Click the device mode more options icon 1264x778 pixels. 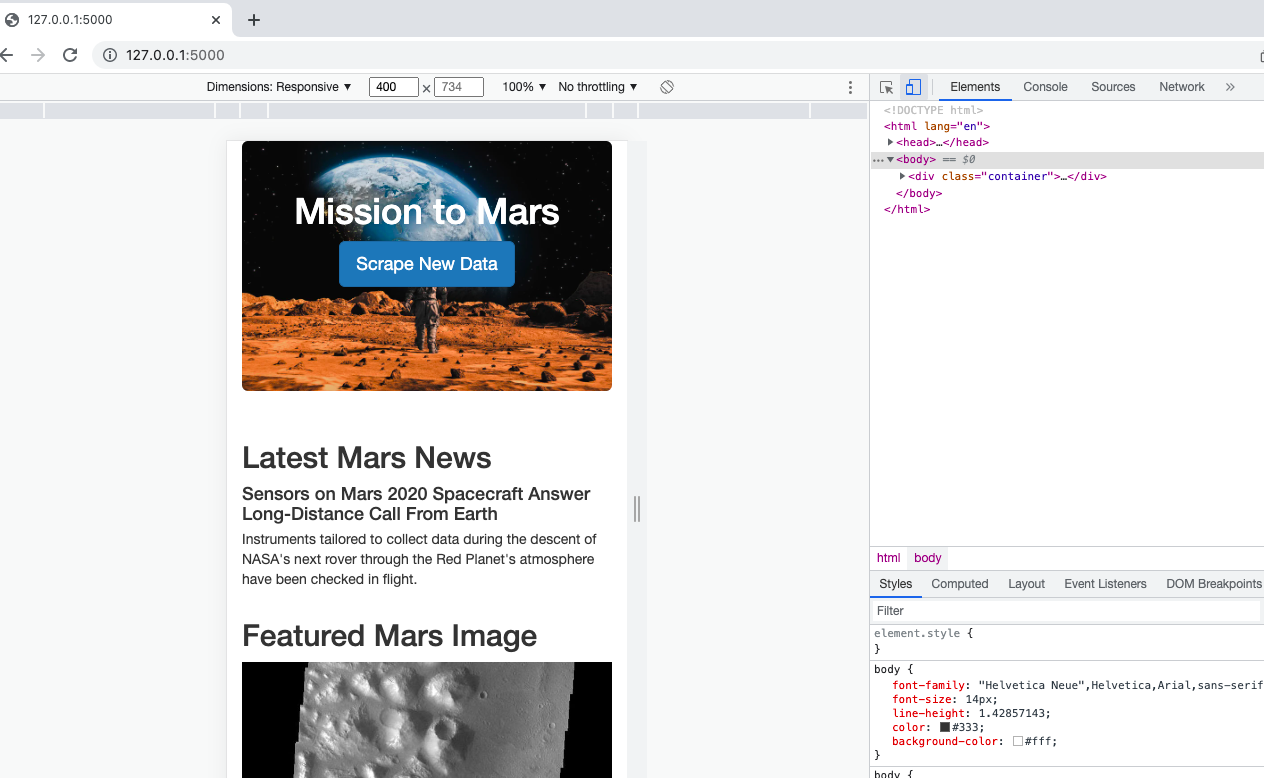850,87
